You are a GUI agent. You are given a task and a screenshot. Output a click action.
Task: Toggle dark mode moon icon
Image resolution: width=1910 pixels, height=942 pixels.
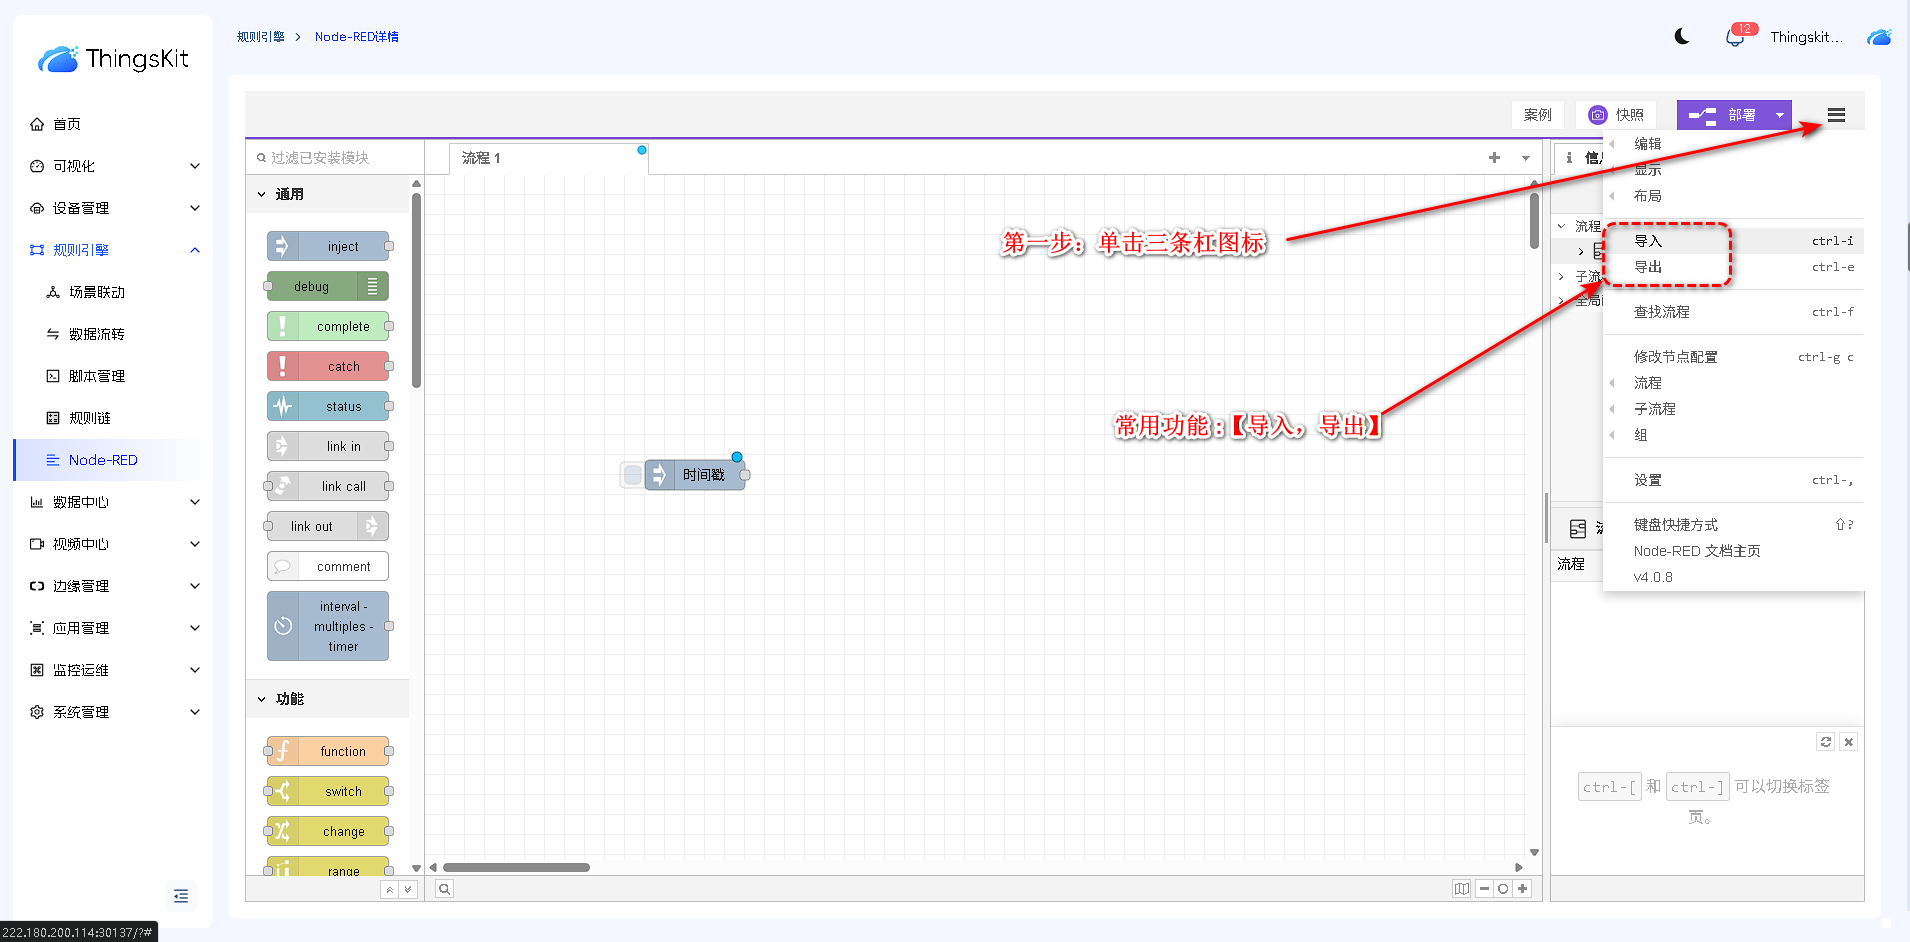click(x=1682, y=37)
